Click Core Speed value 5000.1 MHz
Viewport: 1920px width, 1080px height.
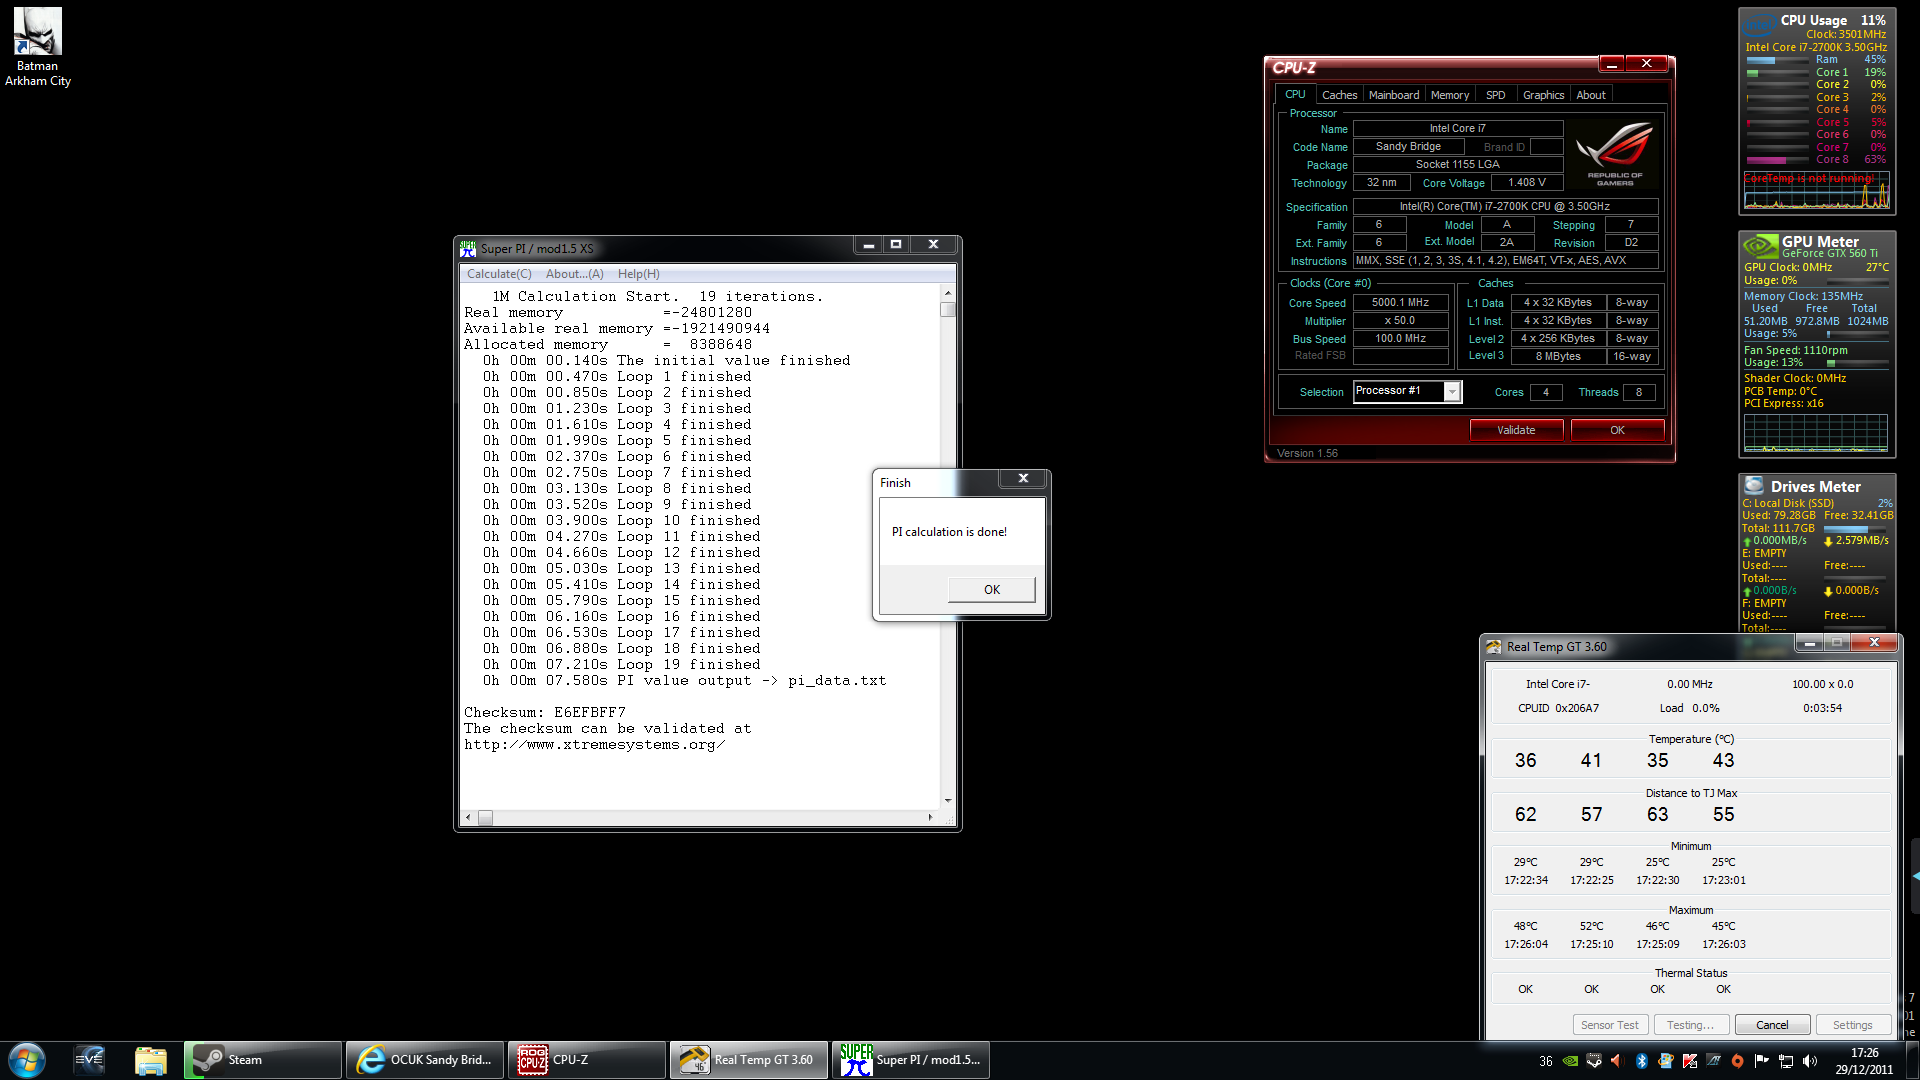tap(1400, 302)
